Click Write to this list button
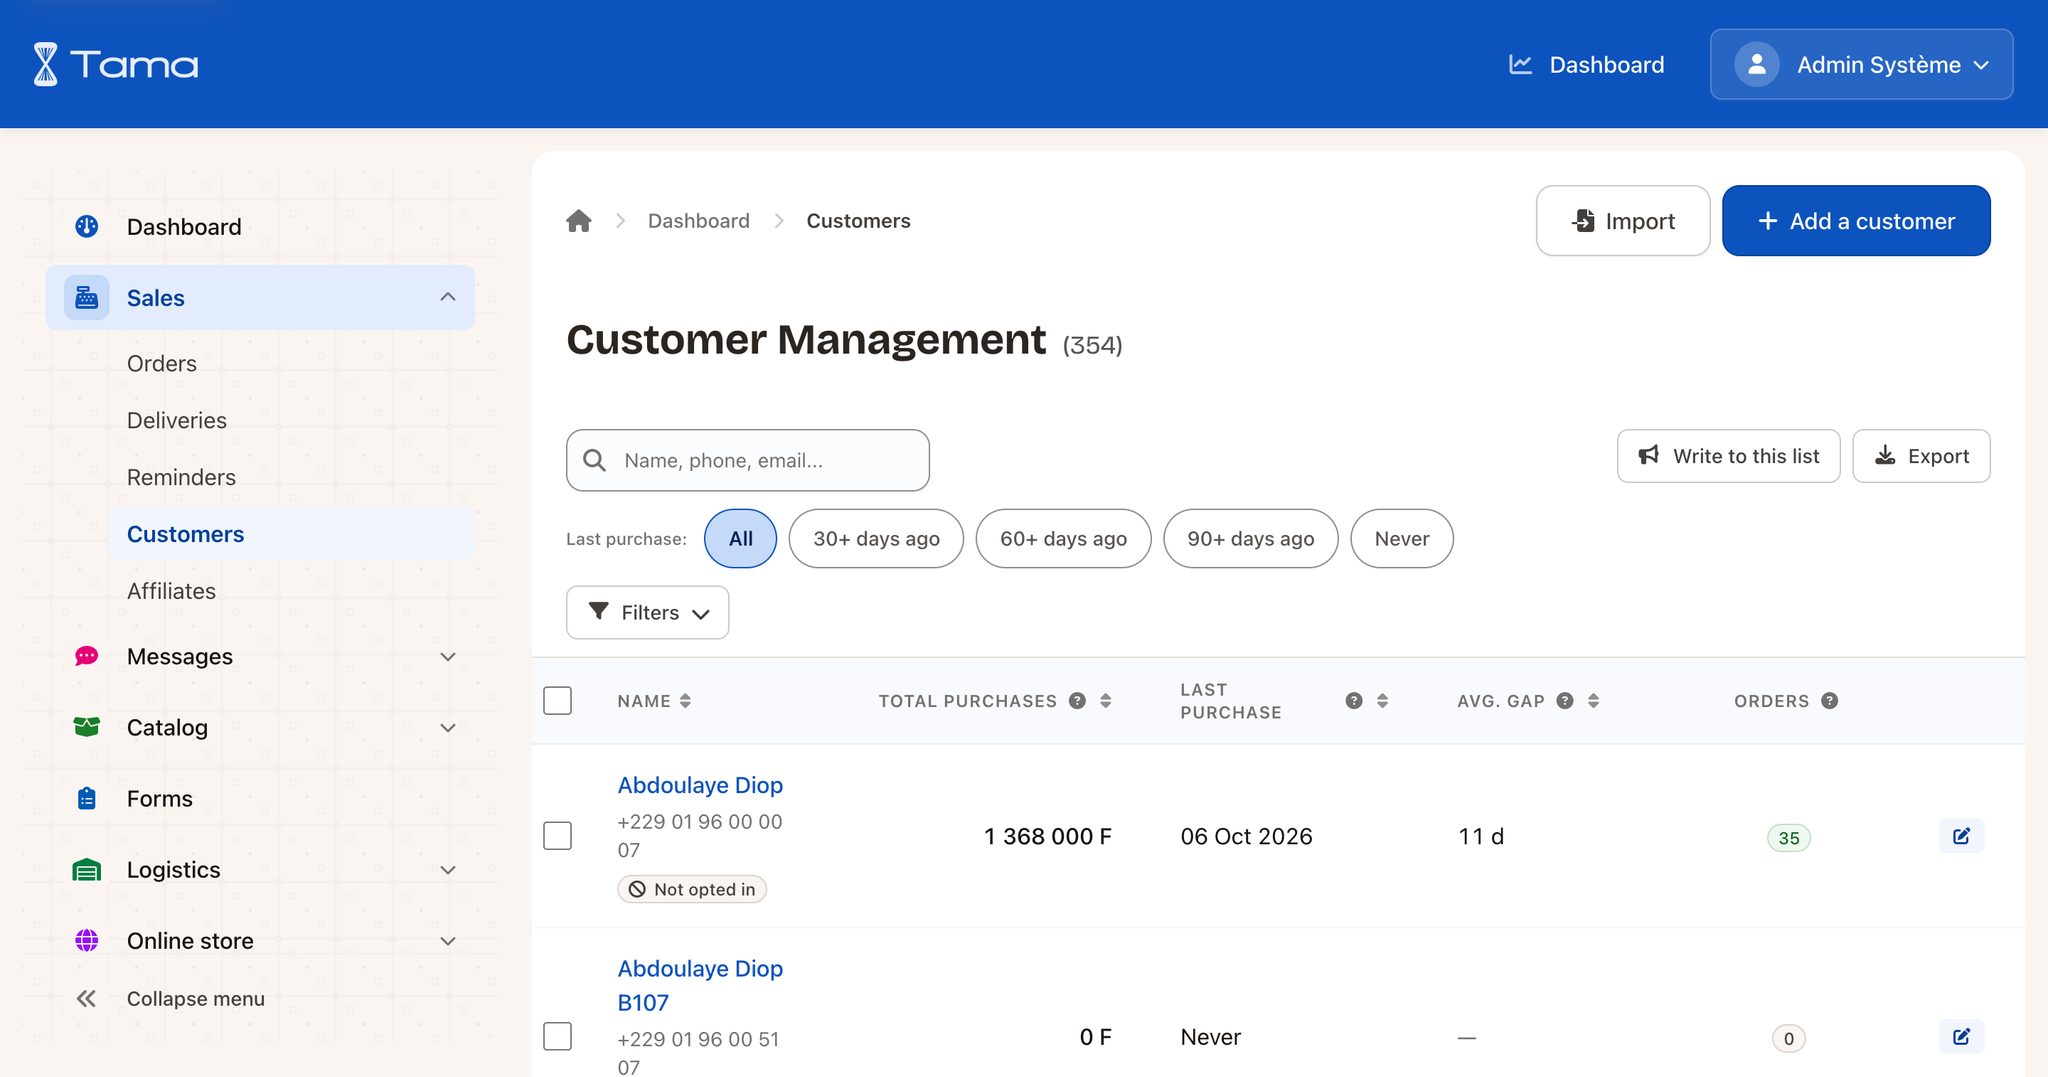Viewport: 2048px width, 1077px height. pos(1728,456)
